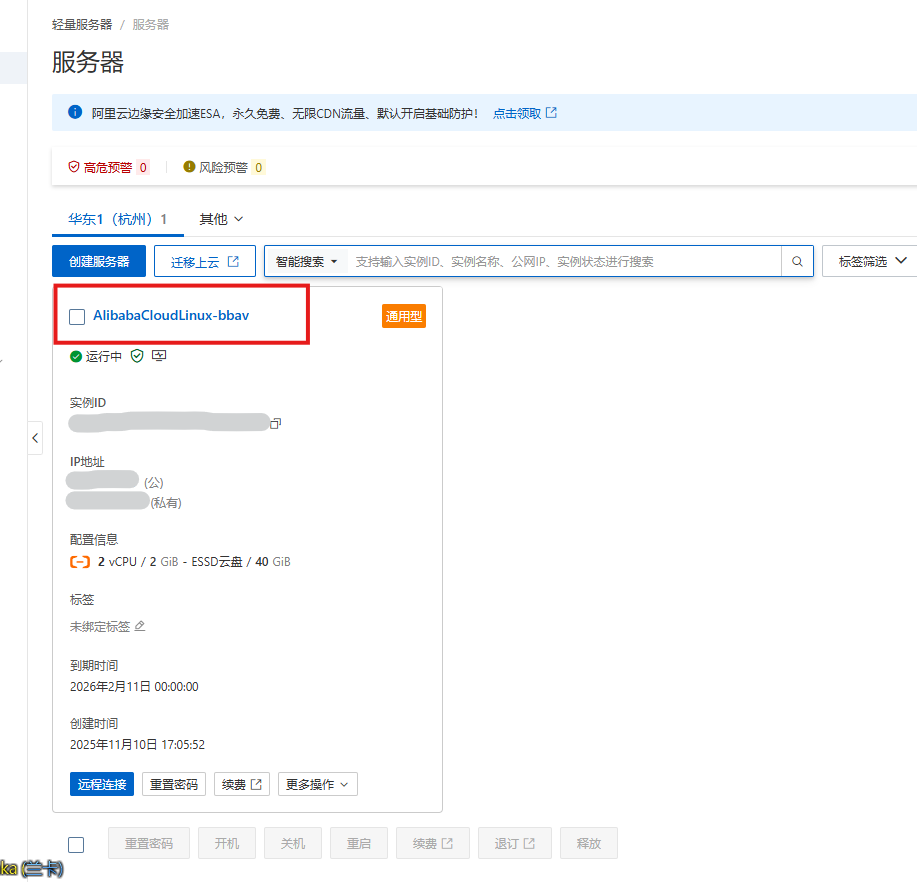
Task: Click bottom bar 开机 button
Action: point(227,843)
